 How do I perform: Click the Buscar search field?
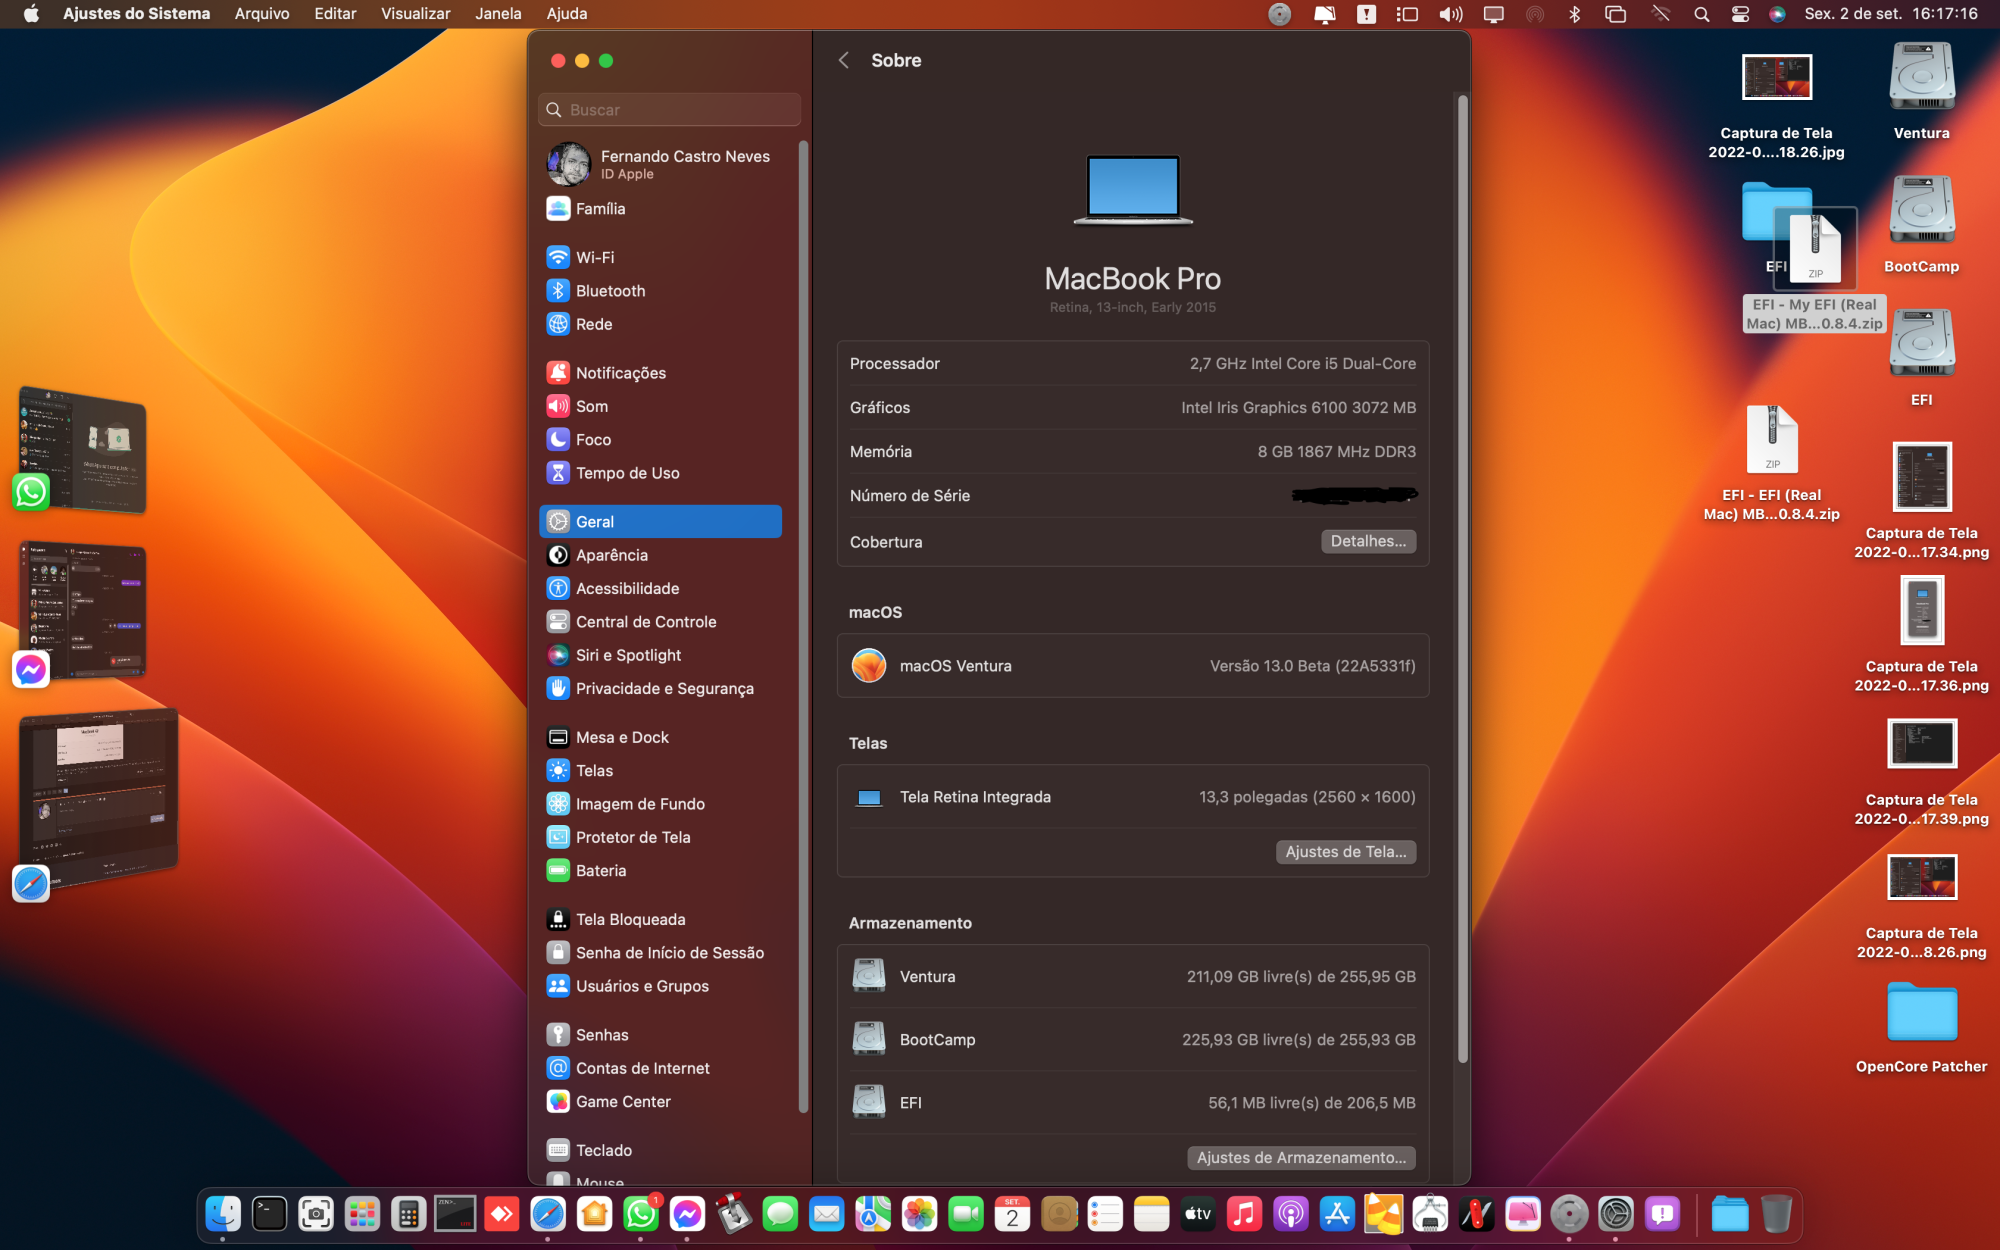click(670, 110)
